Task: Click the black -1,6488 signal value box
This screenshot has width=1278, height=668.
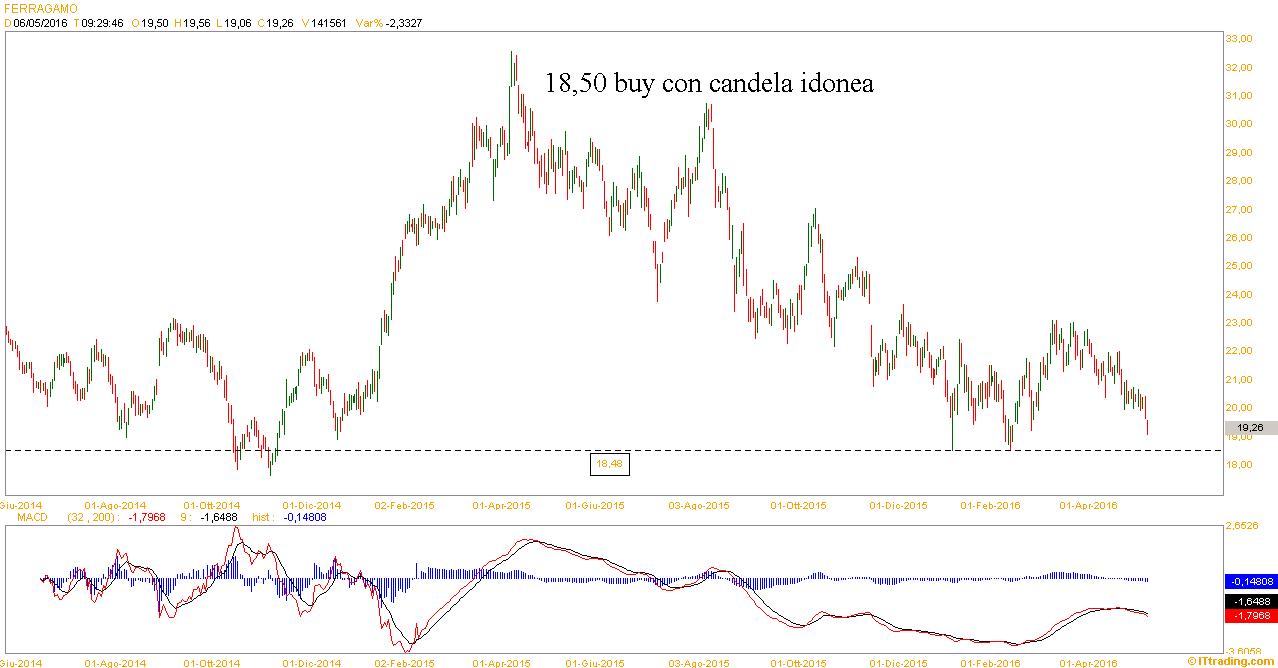Action: (x=1250, y=601)
